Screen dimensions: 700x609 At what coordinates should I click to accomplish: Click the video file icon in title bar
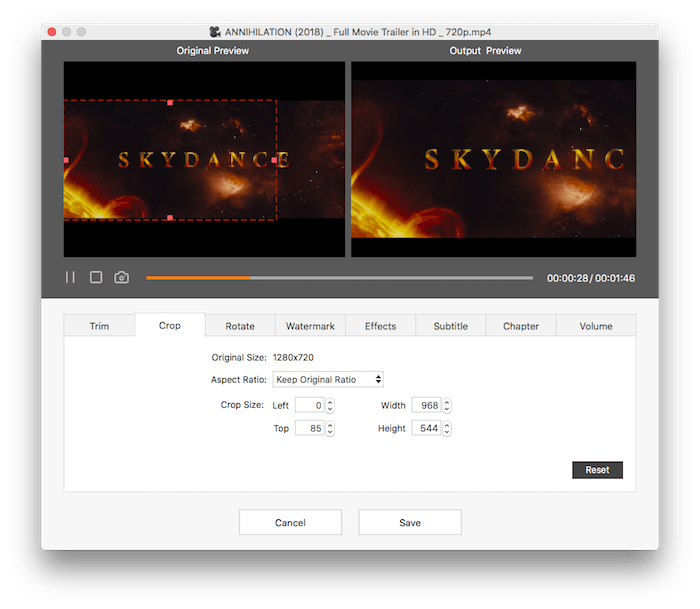point(215,32)
